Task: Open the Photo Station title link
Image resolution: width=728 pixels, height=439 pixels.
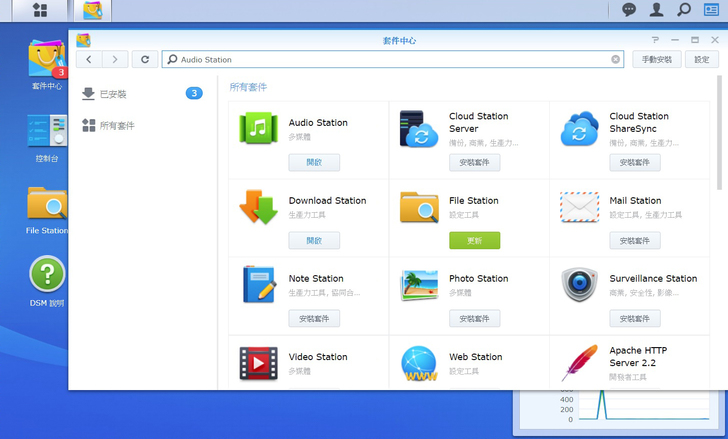Action: tap(479, 278)
